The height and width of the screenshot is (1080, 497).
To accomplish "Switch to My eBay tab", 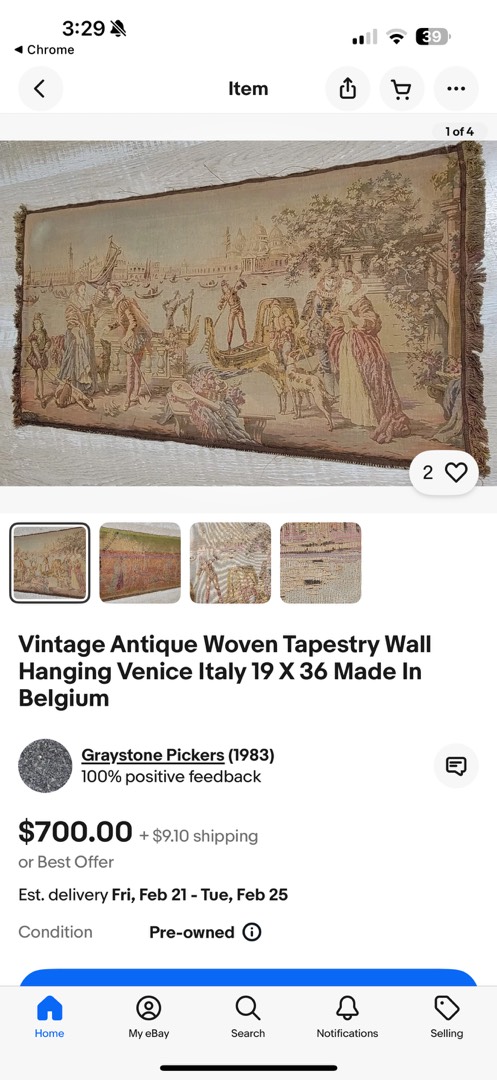I will coord(149,1017).
